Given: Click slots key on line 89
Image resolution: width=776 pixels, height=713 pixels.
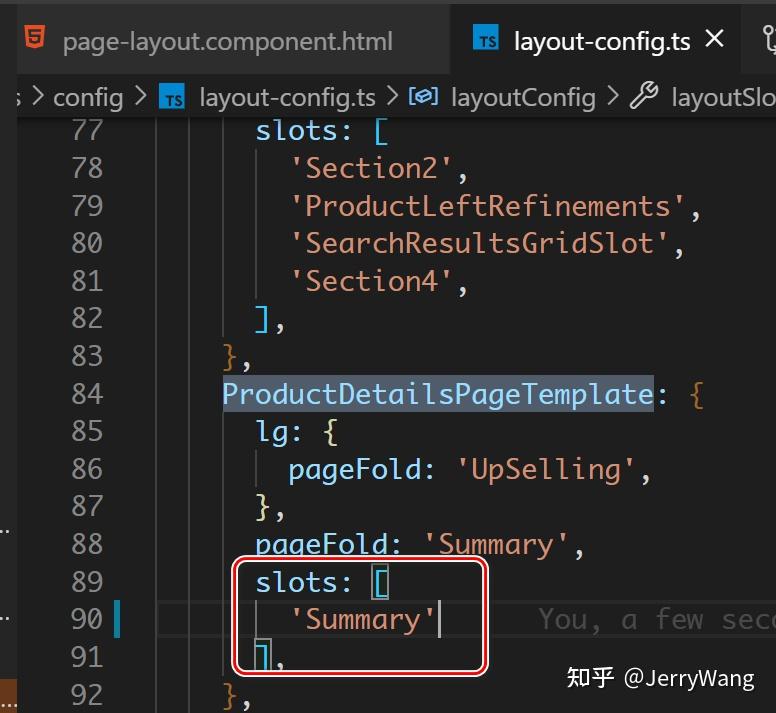Looking at the screenshot, I should click(x=296, y=582).
